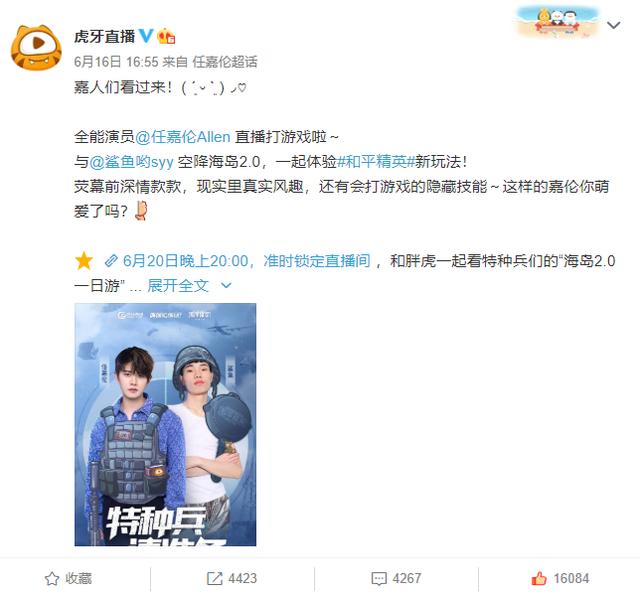Screen dimensions: 640x596
Task: Click the blue verified V badge
Action: click(x=146, y=36)
